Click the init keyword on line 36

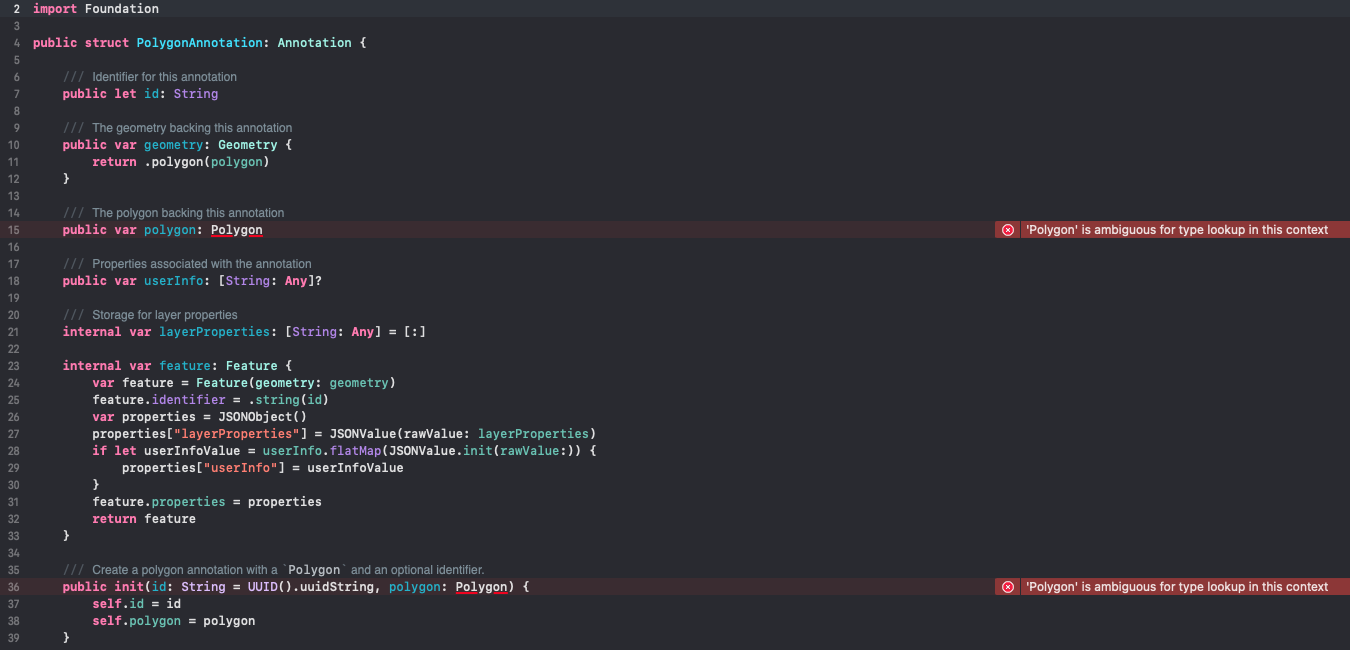(129, 587)
